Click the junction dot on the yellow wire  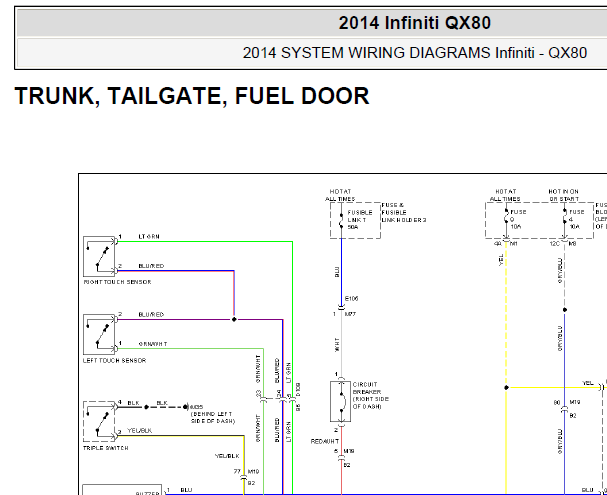click(506, 387)
